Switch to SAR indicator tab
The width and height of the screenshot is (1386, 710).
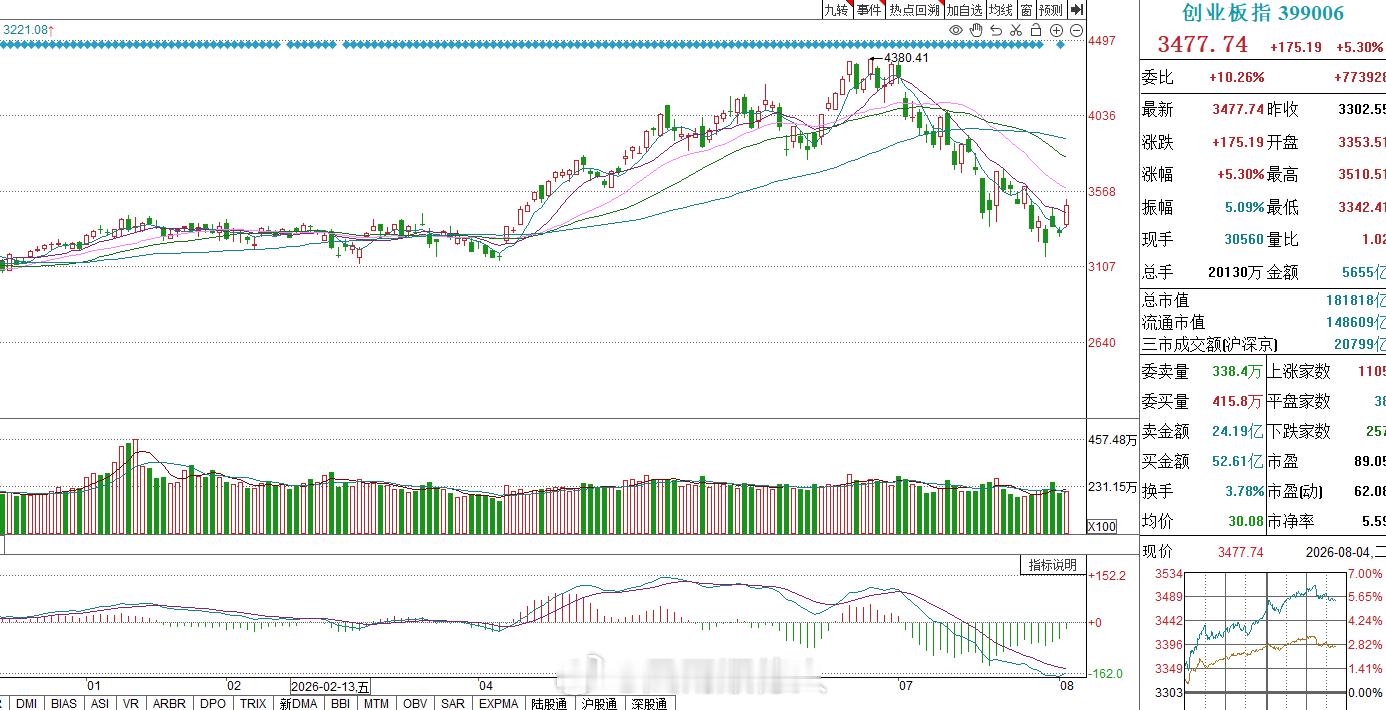point(452,703)
